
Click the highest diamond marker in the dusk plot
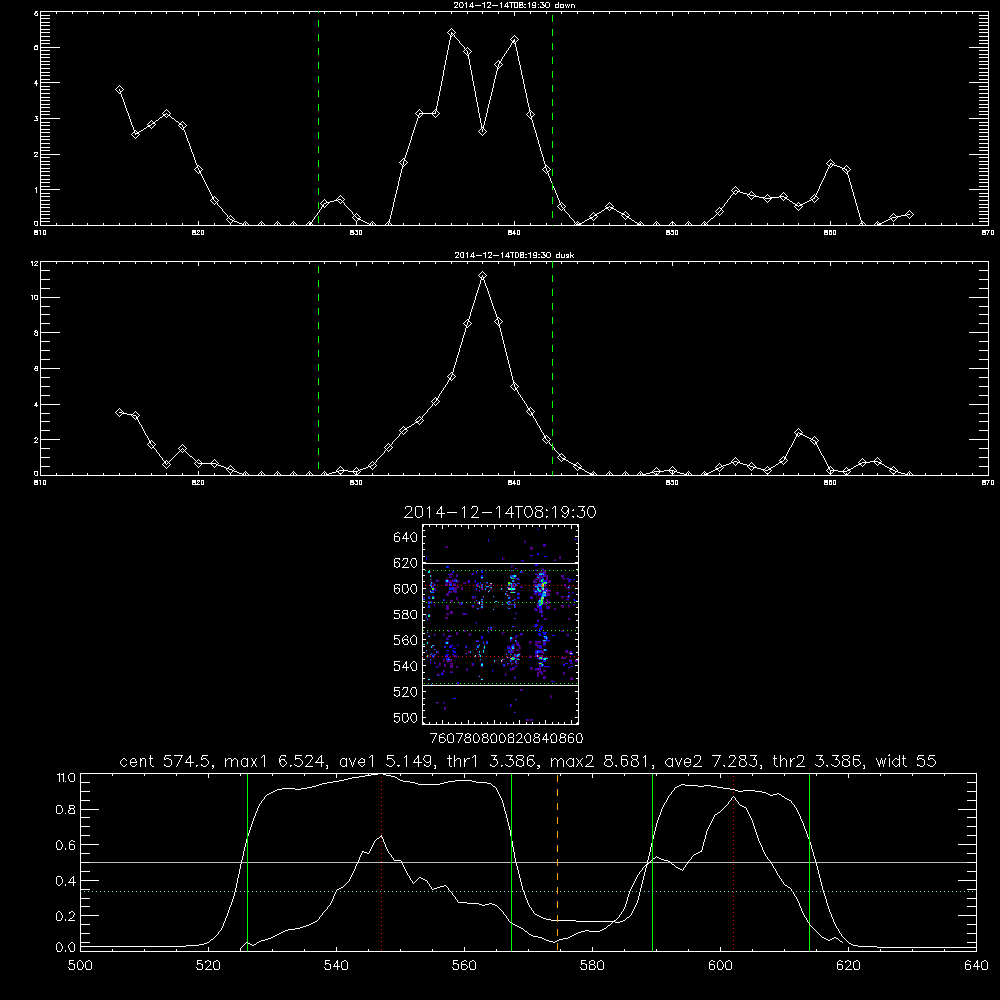coord(483,276)
